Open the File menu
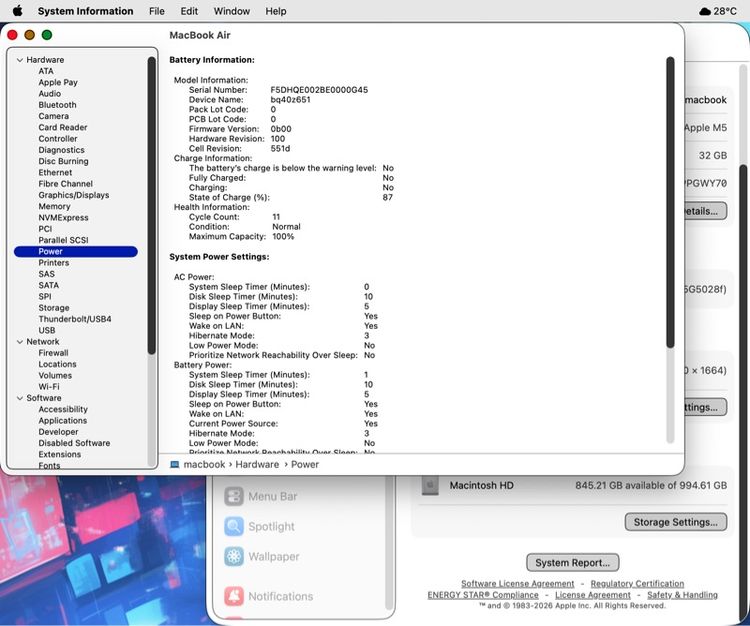 point(156,11)
